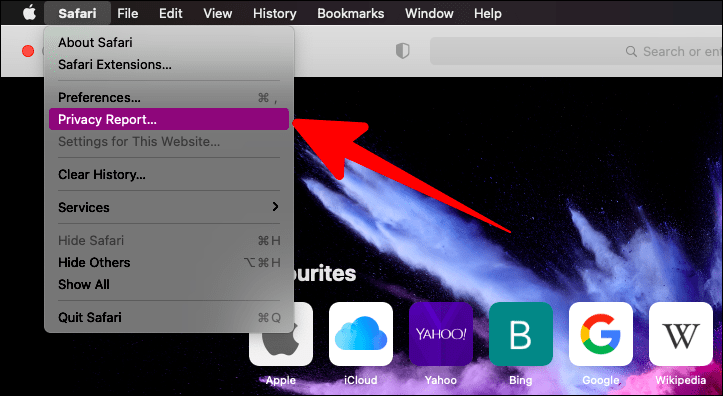Open the Google favourite tile

[601, 334]
